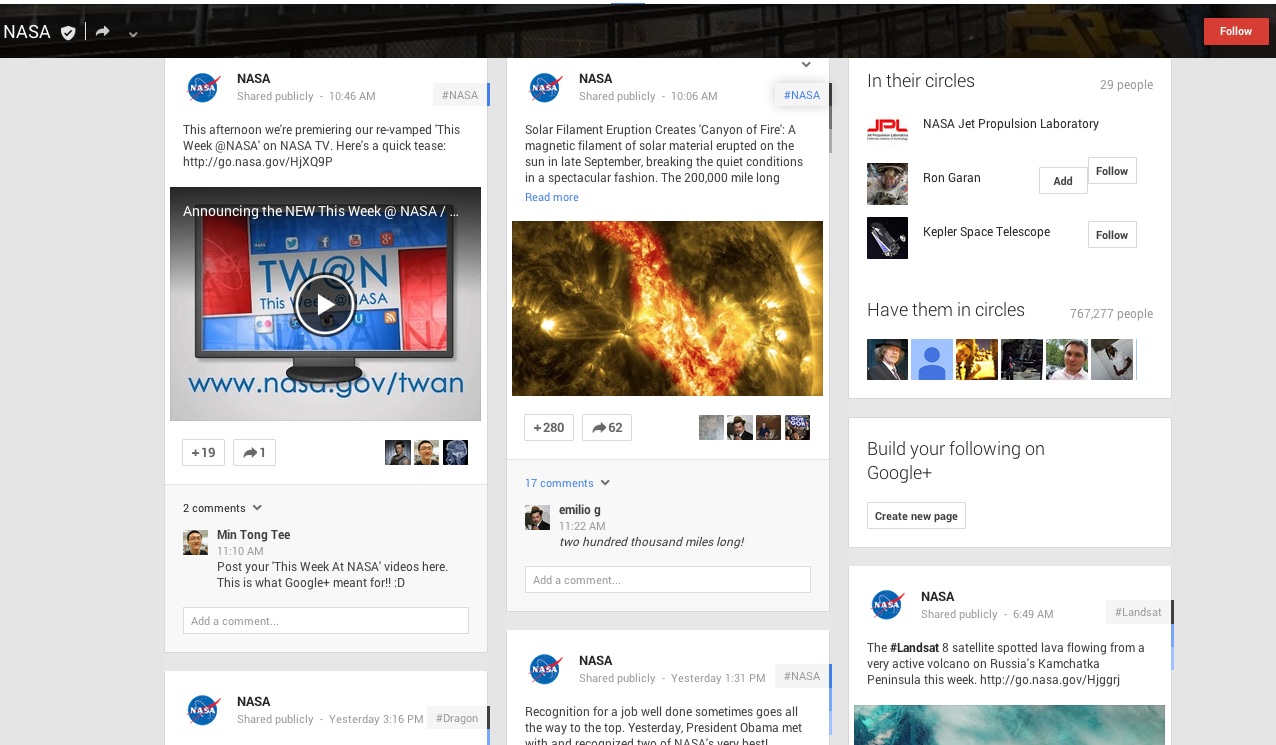Open NASA avatar on Yesterday 3:16 PM post
The image size is (1276, 745).
(203, 711)
